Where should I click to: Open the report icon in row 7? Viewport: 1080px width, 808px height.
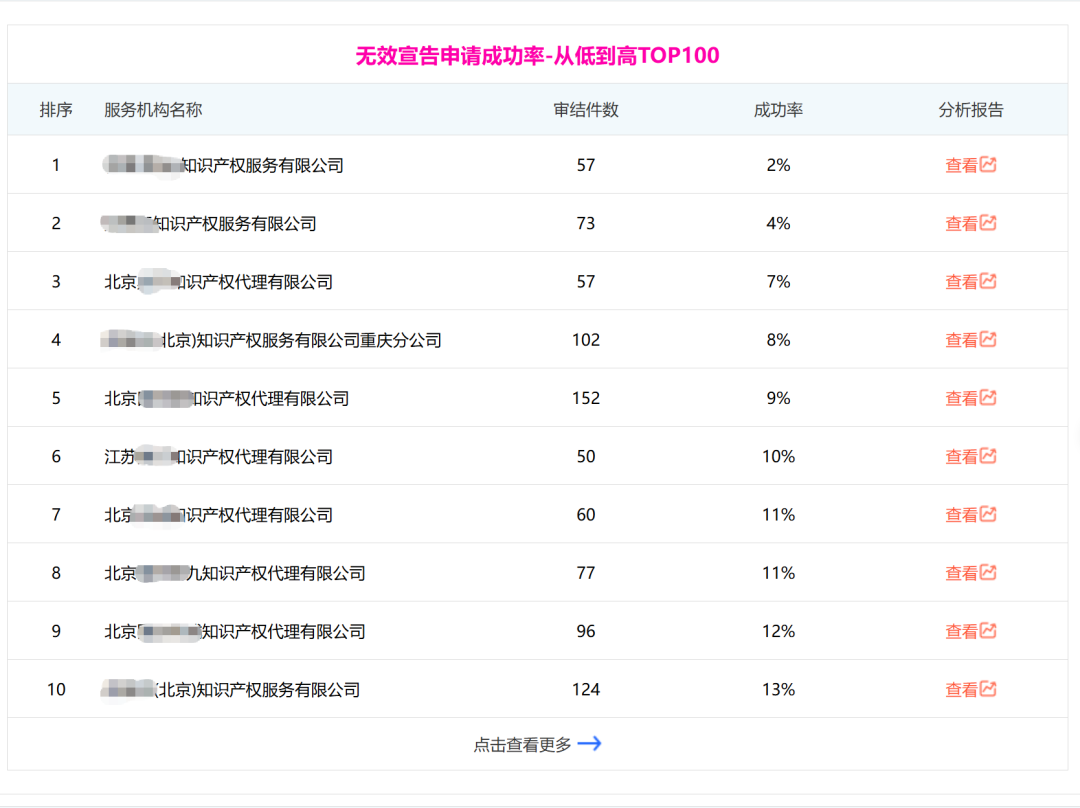click(988, 514)
